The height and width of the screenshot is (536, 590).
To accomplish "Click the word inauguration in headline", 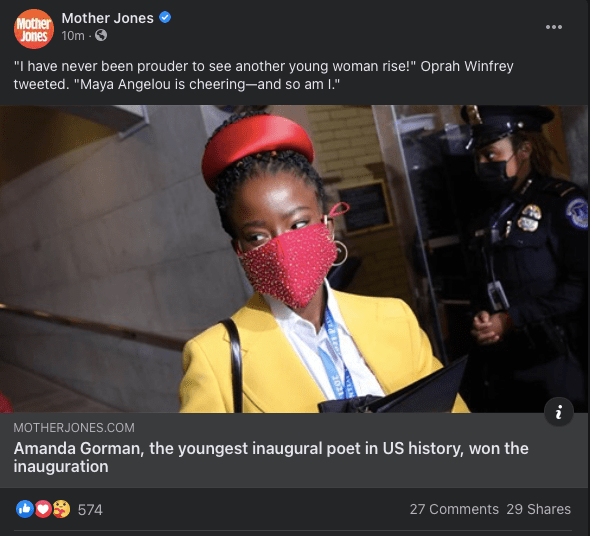I will (61, 467).
